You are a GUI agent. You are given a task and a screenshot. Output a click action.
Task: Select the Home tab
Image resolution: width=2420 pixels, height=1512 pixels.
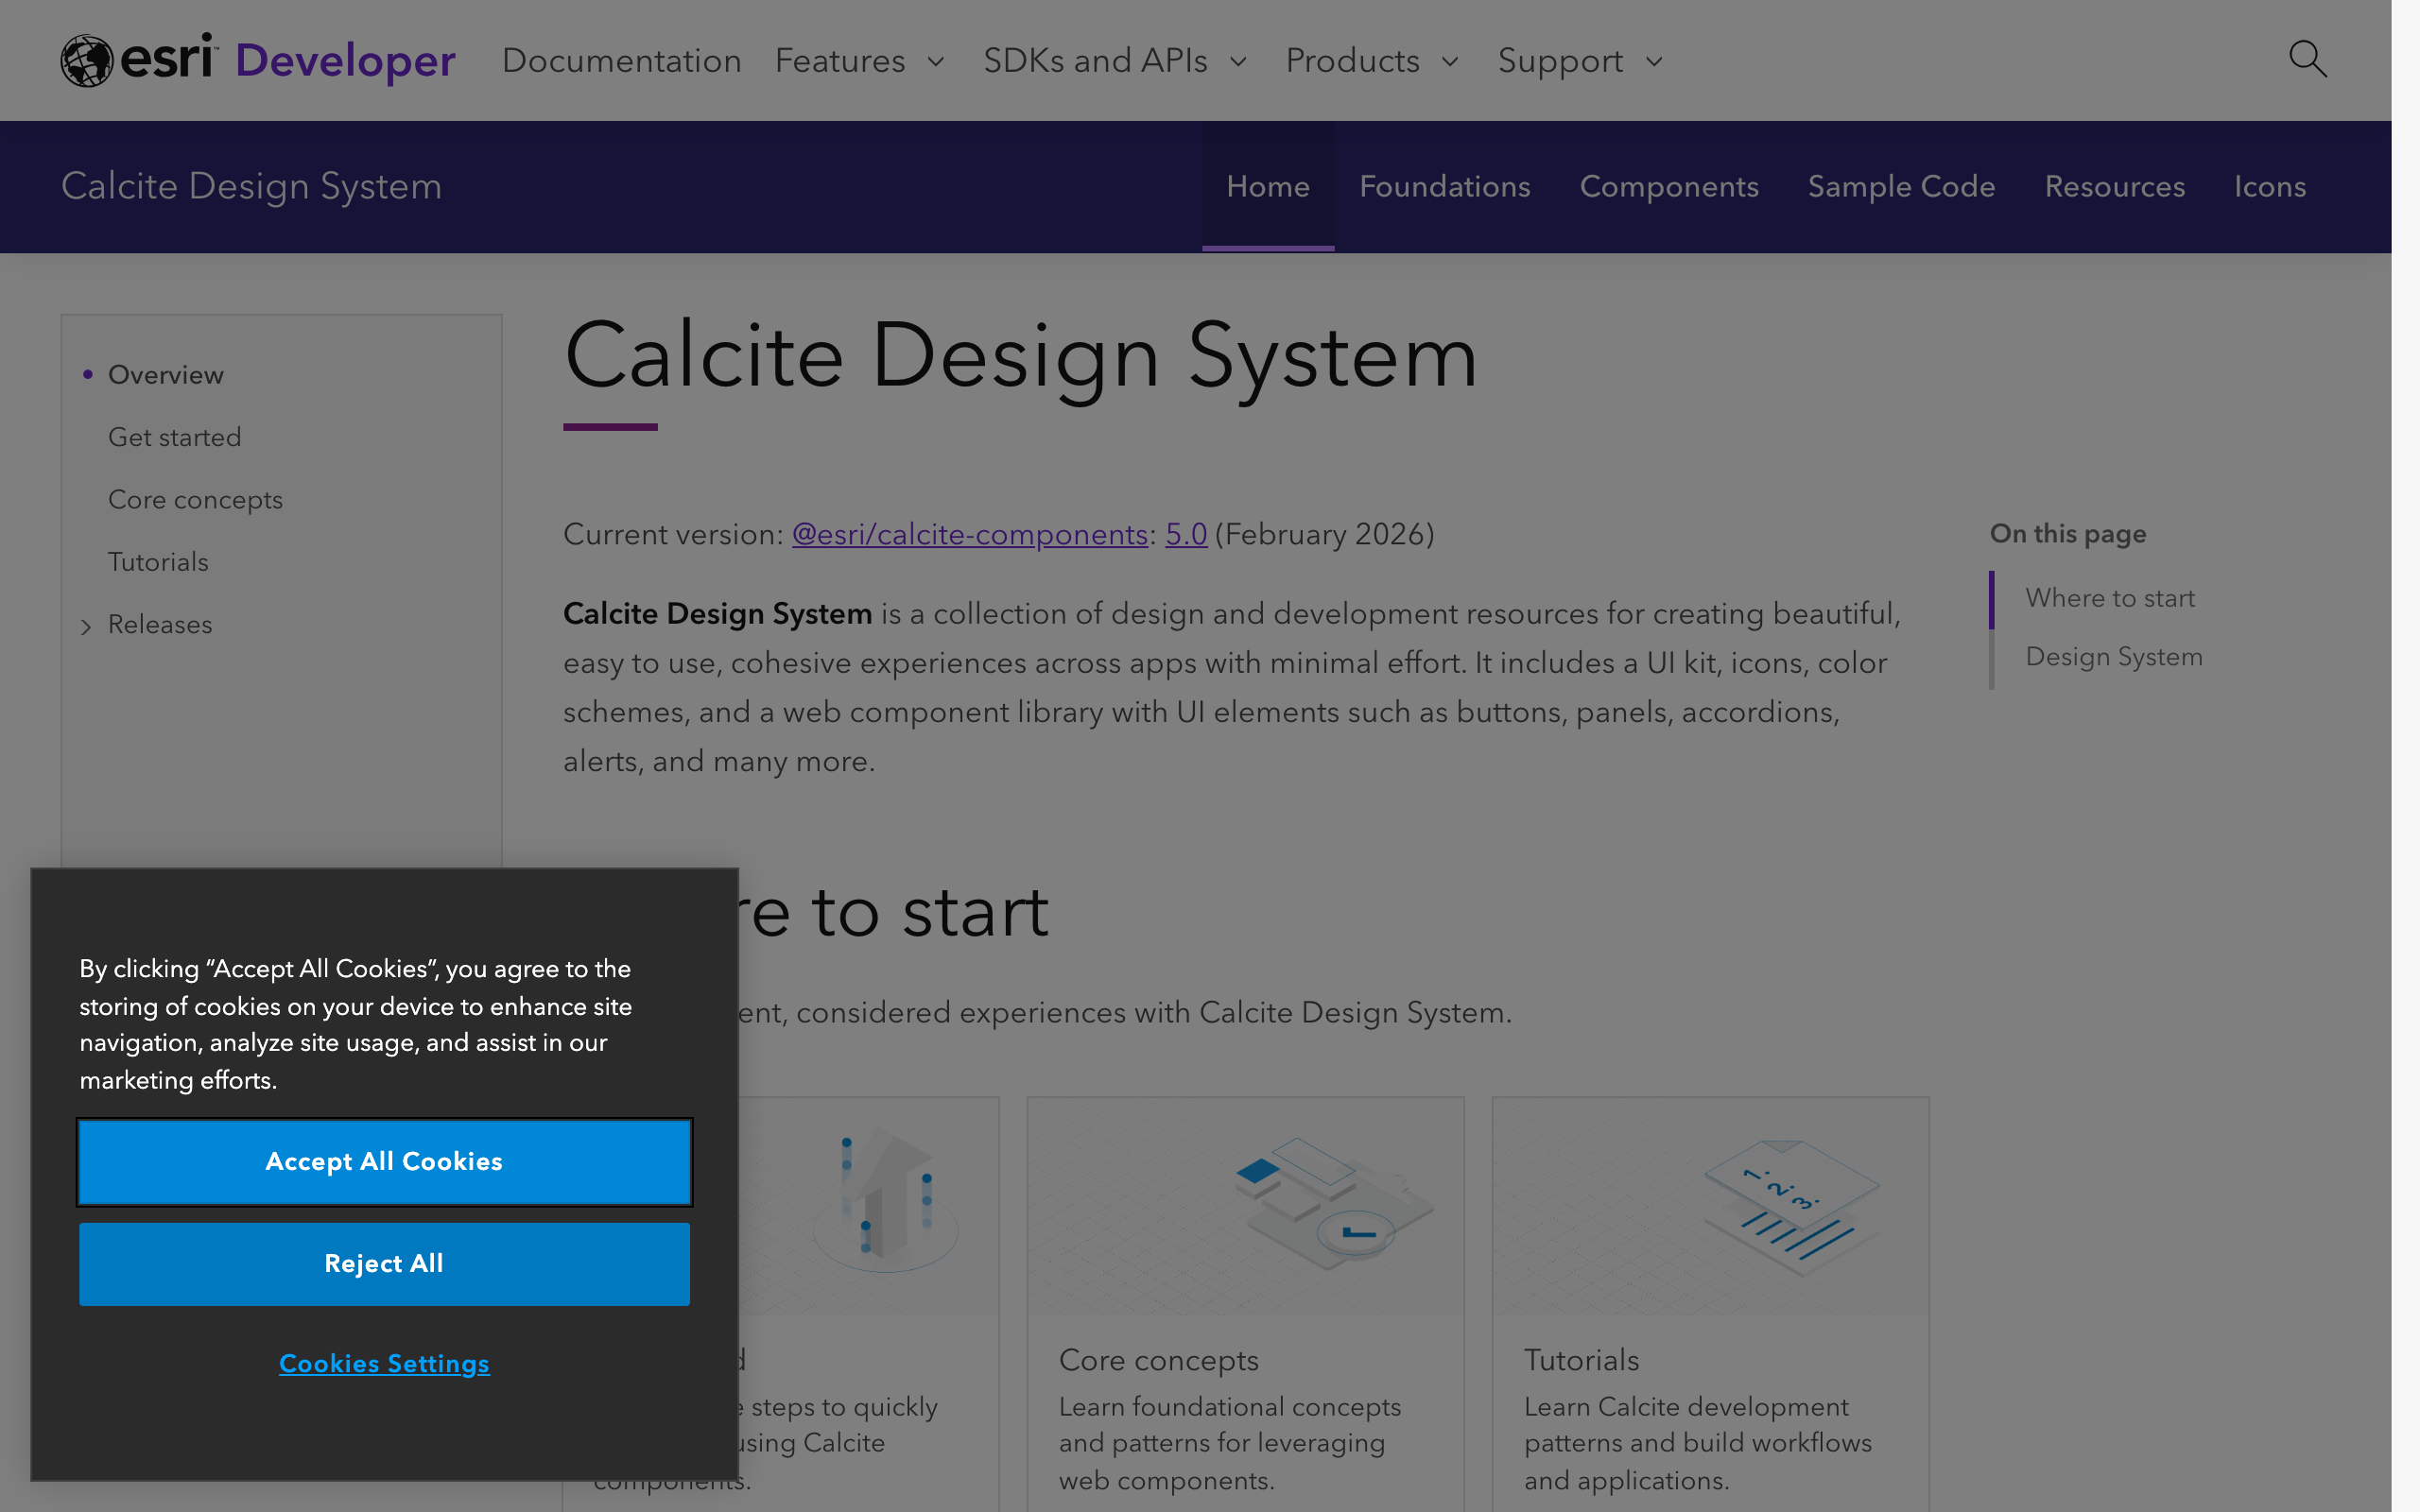[x=1268, y=187]
